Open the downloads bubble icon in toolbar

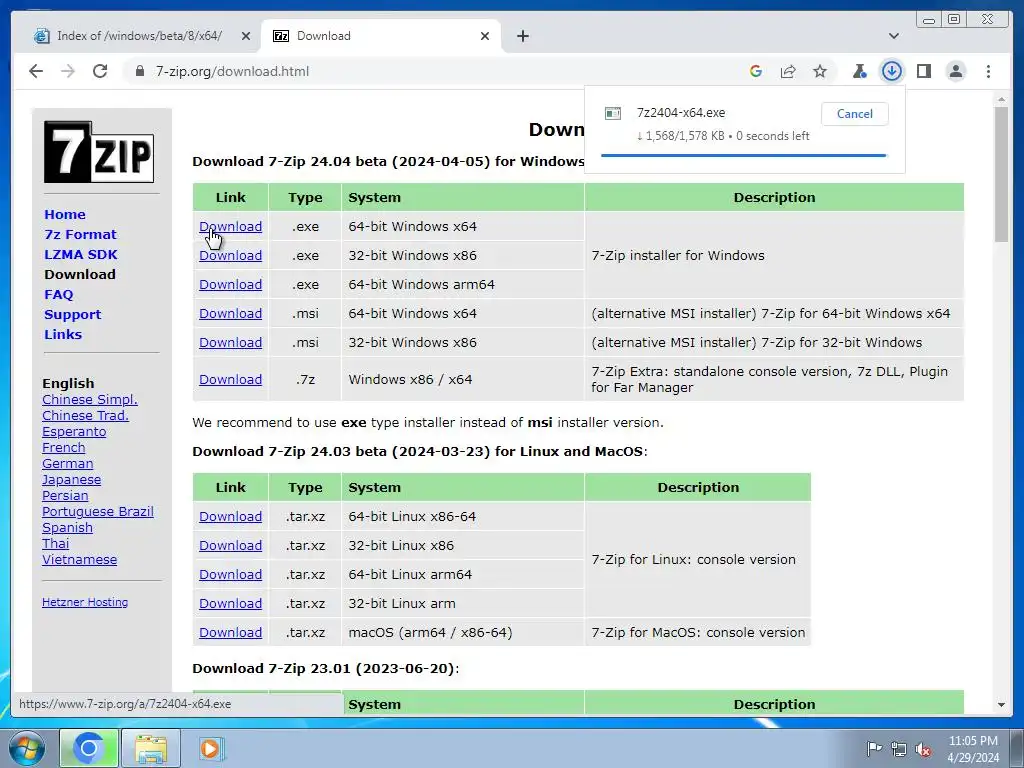(891, 71)
